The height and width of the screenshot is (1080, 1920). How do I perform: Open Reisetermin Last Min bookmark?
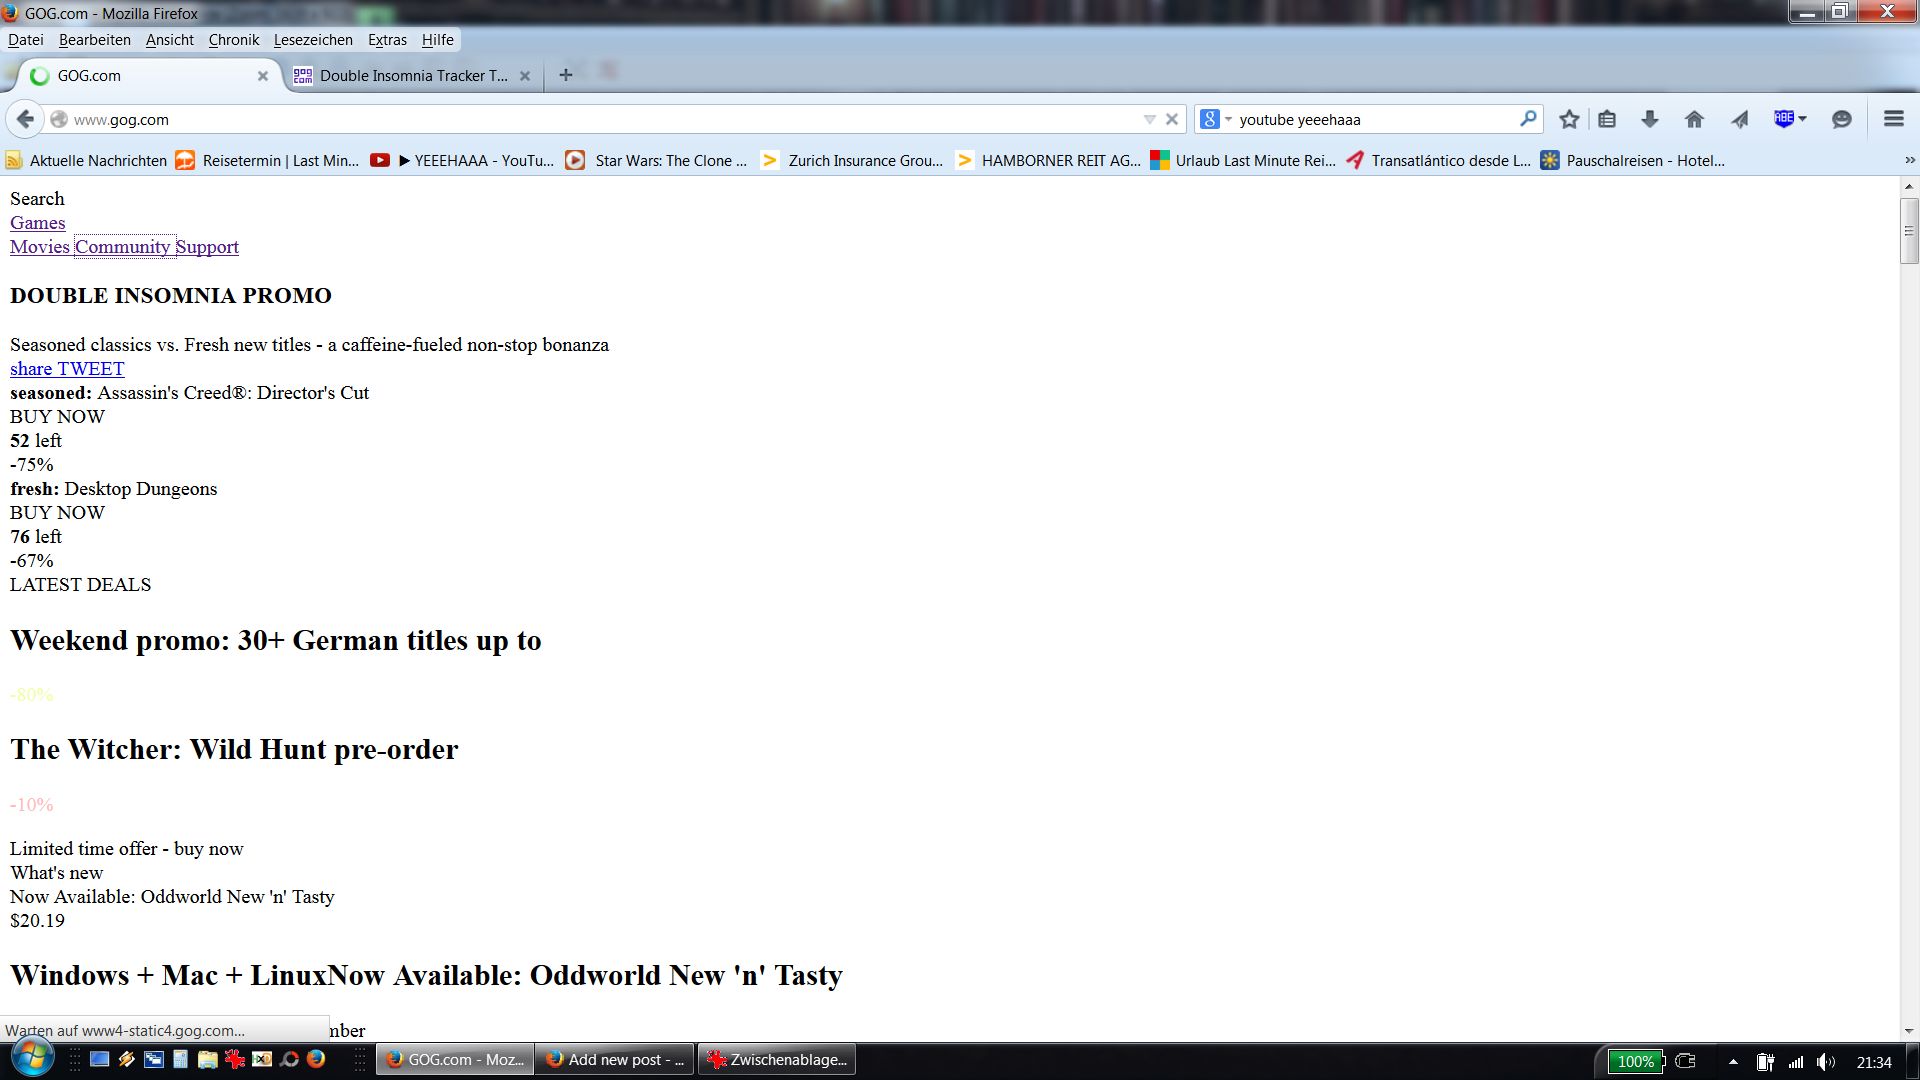coord(267,160)
